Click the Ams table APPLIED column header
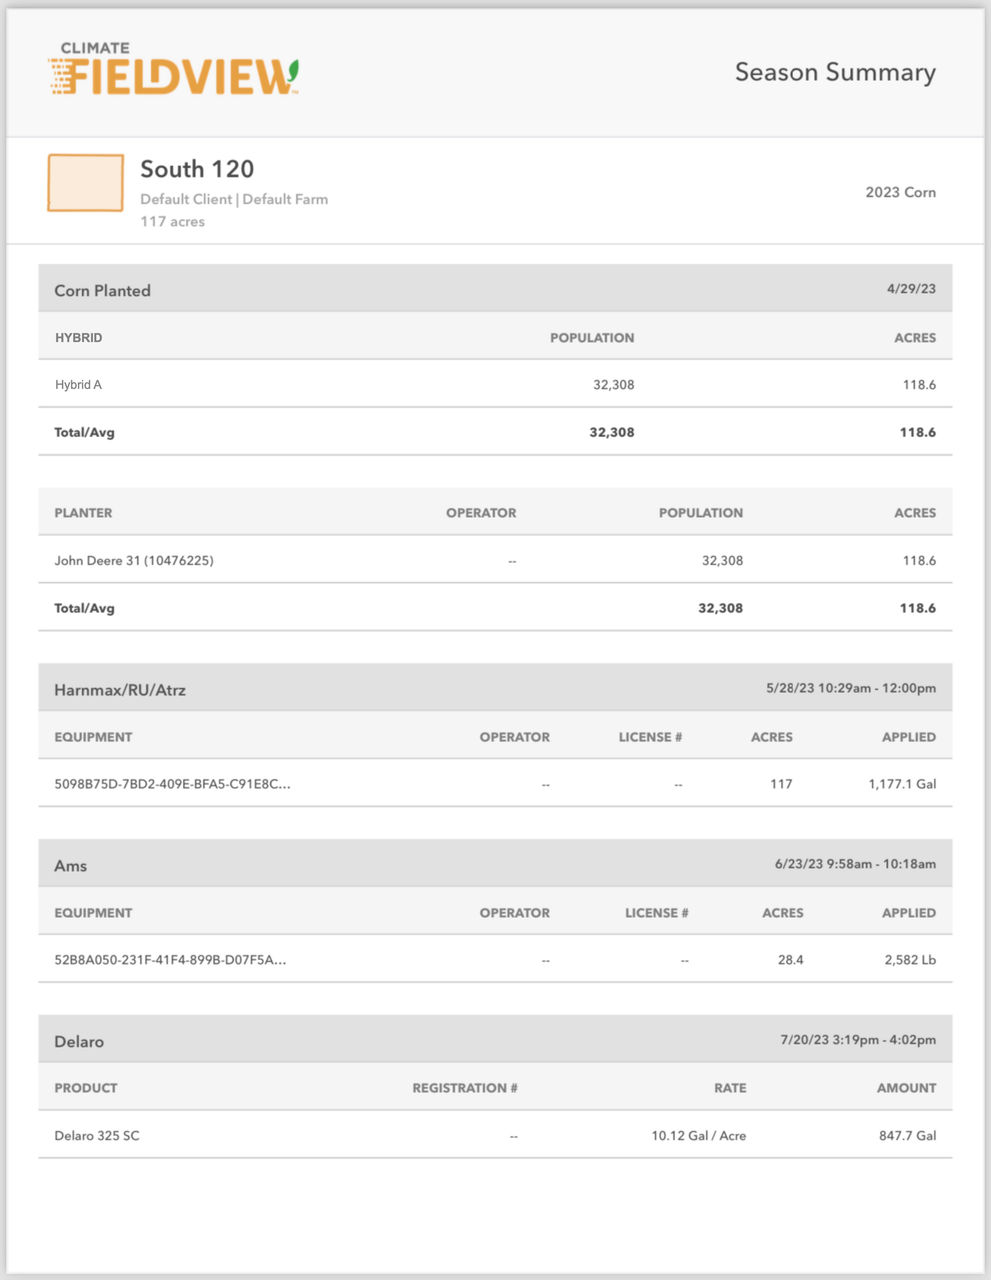 click(x=909, y=913)
